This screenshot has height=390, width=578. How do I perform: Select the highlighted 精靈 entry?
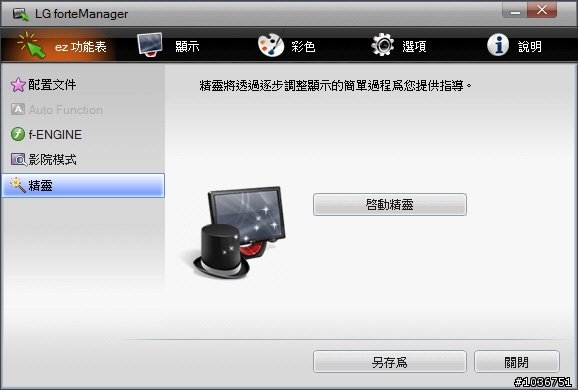pos(83,185)
